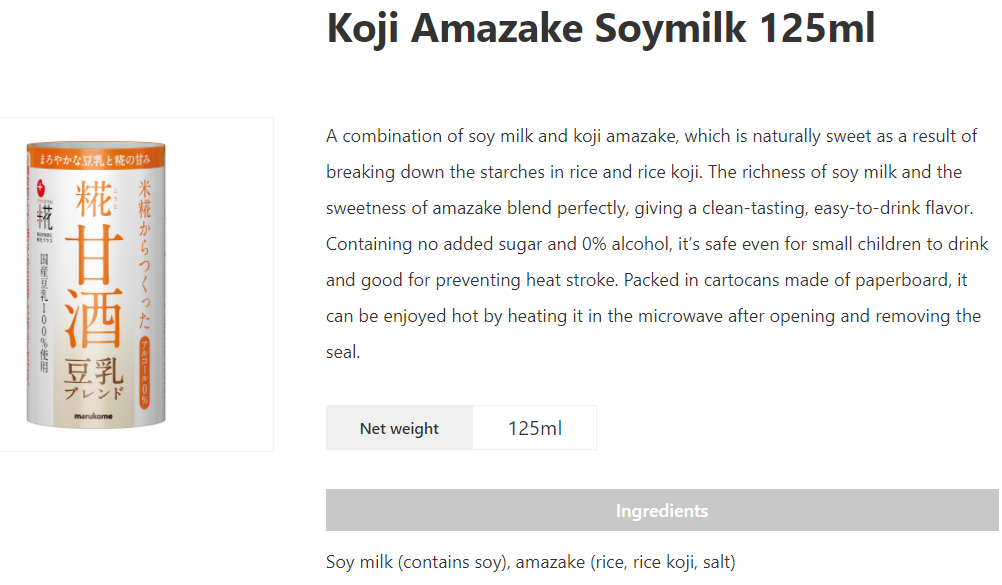This screenshot has height=585, width=1002.
Task: Click the marukome logo on the can
Action: (93, 416)
